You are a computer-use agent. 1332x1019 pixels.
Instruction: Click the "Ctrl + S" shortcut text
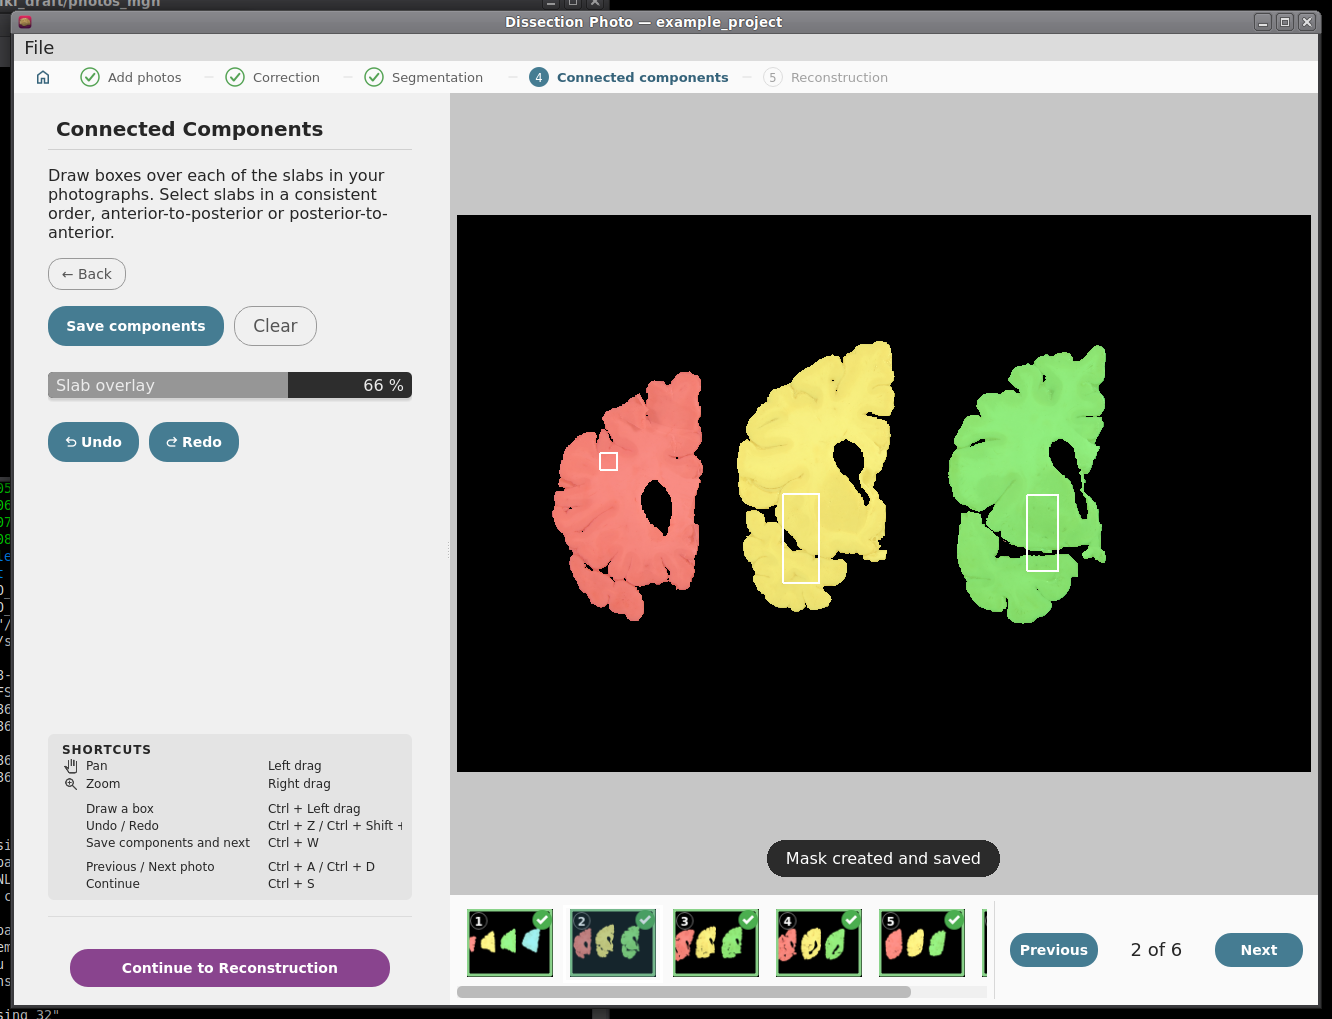click(291, 884)
